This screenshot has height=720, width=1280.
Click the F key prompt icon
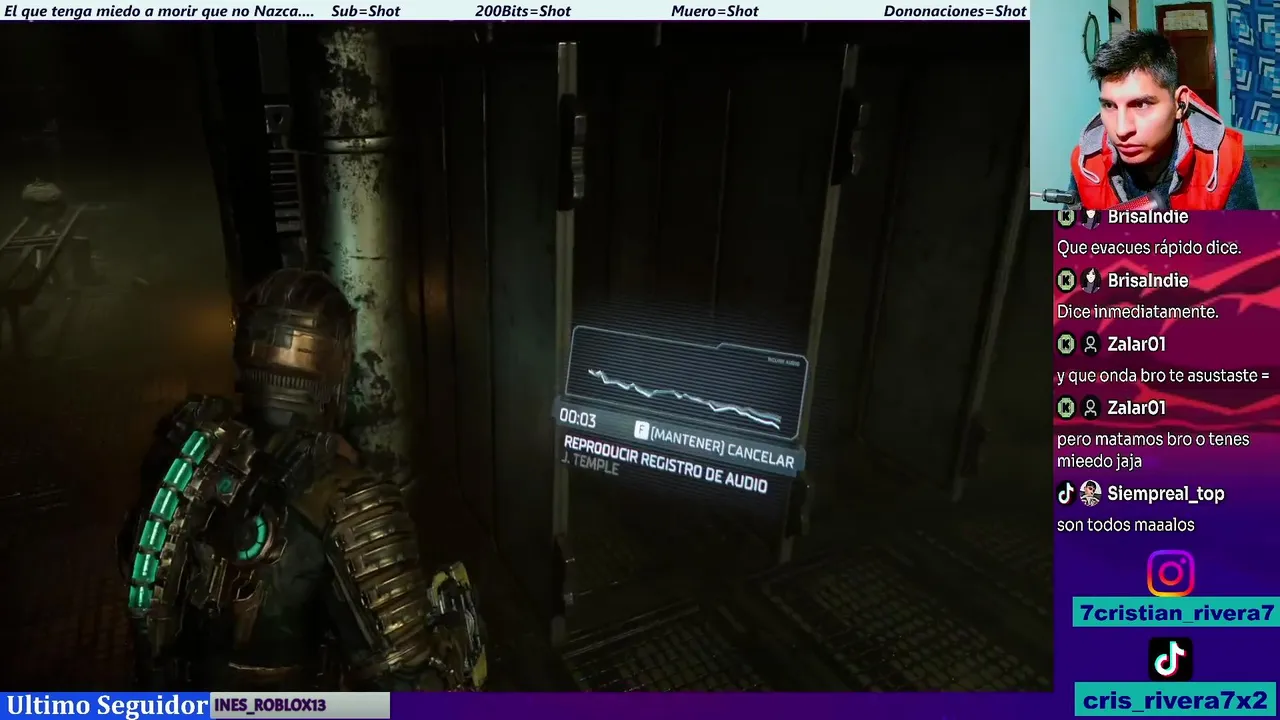(642, 431)
